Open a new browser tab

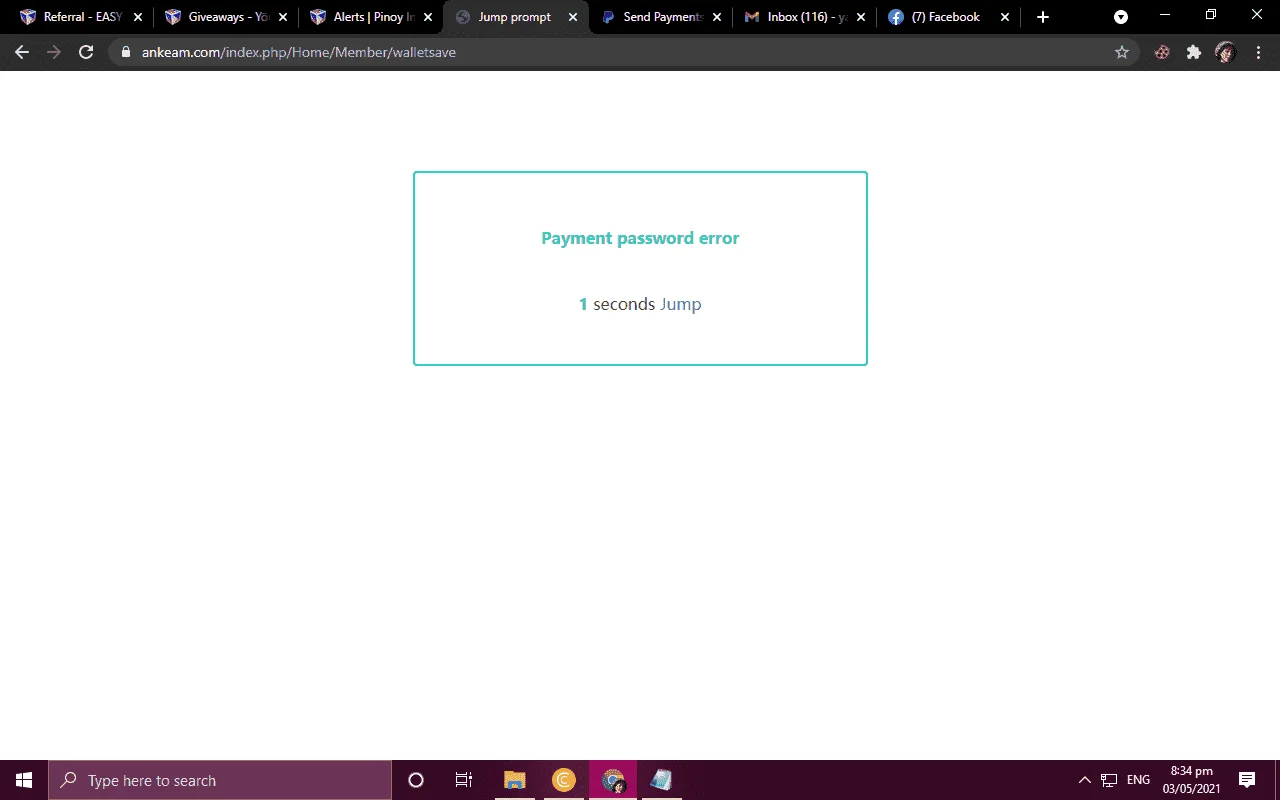[1043, 17]
